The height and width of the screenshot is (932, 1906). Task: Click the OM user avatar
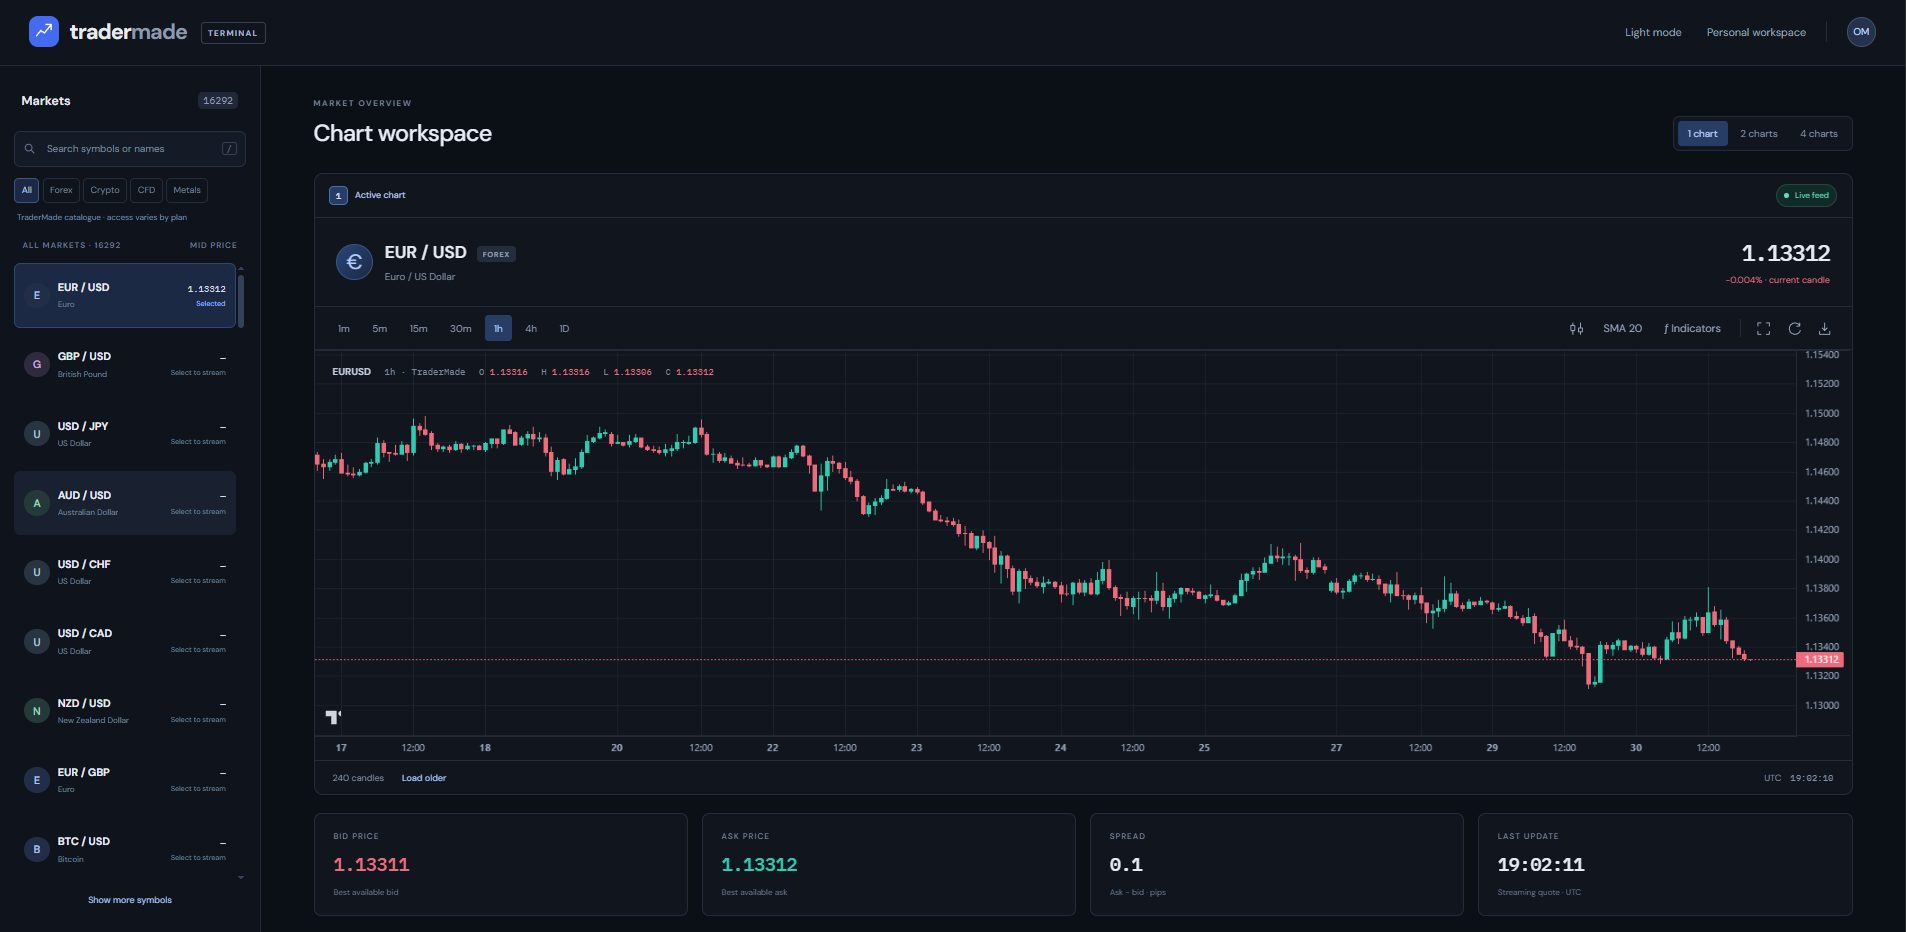(x=1861, y=32)
